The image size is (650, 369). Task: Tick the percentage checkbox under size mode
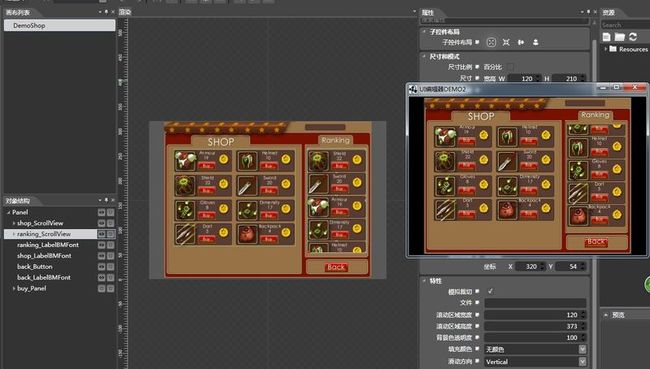pos(510,67)
